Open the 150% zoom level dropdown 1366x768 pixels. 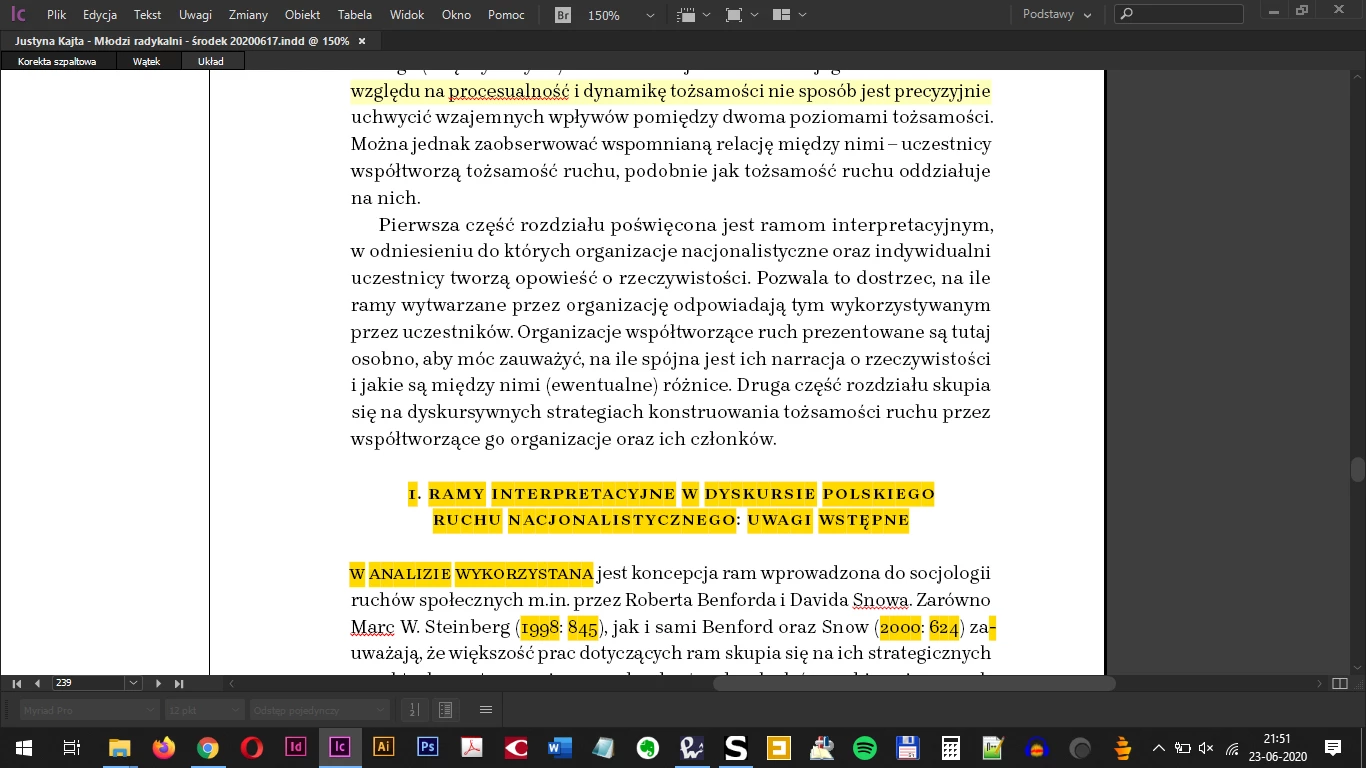[x=651, y=16]
